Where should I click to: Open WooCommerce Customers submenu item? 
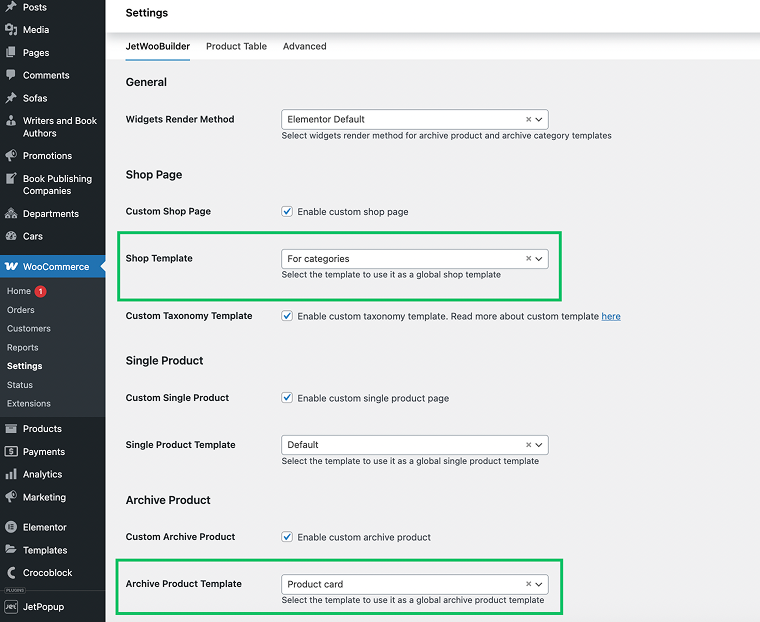pos(29,329)
